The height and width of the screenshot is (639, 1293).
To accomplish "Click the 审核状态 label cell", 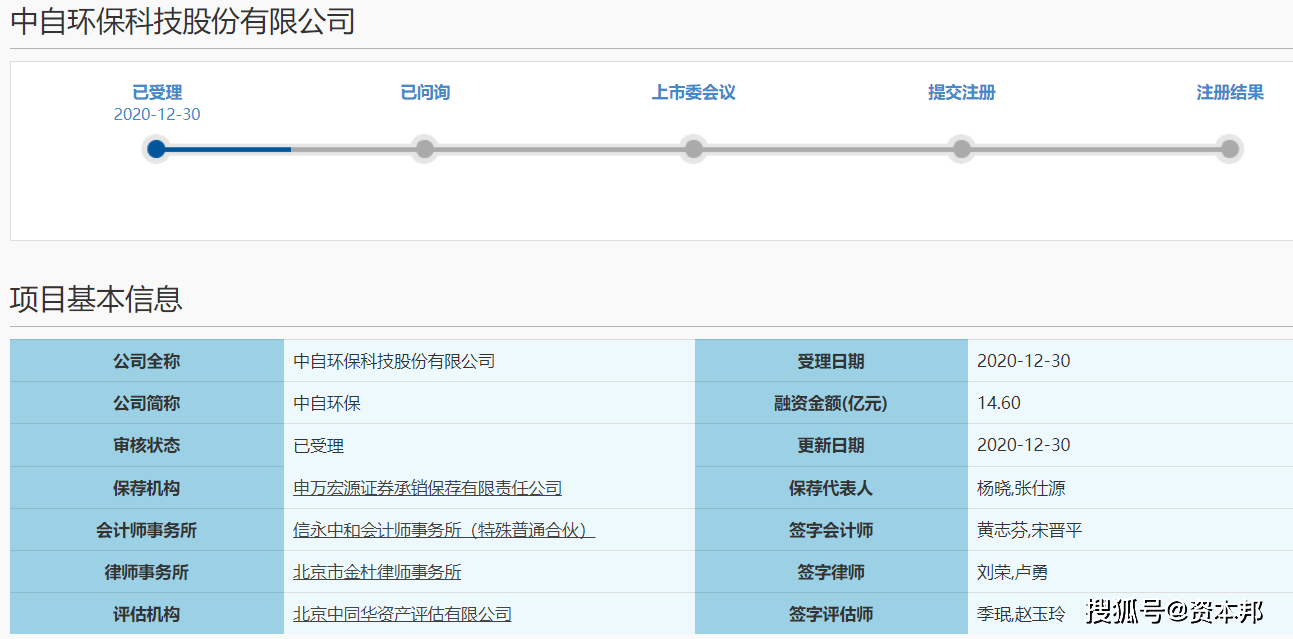I will coord(147,445).
